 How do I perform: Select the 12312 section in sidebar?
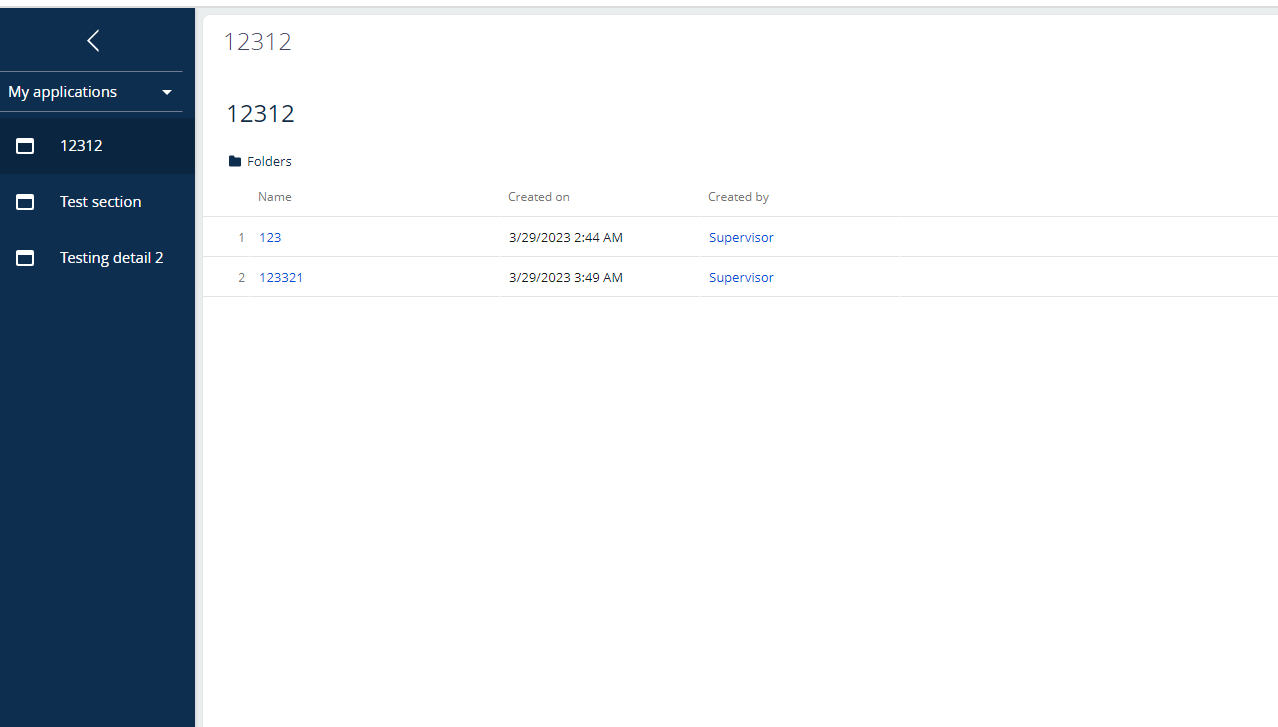coord(97,146)
